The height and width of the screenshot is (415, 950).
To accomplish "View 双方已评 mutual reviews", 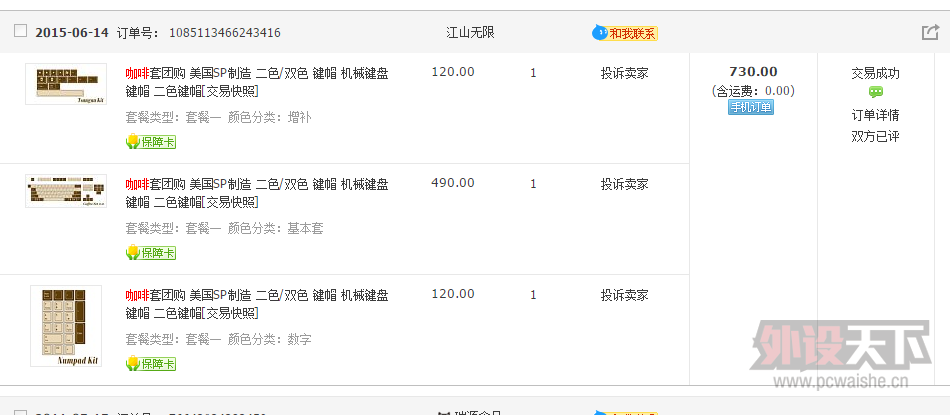I will 875,136.
